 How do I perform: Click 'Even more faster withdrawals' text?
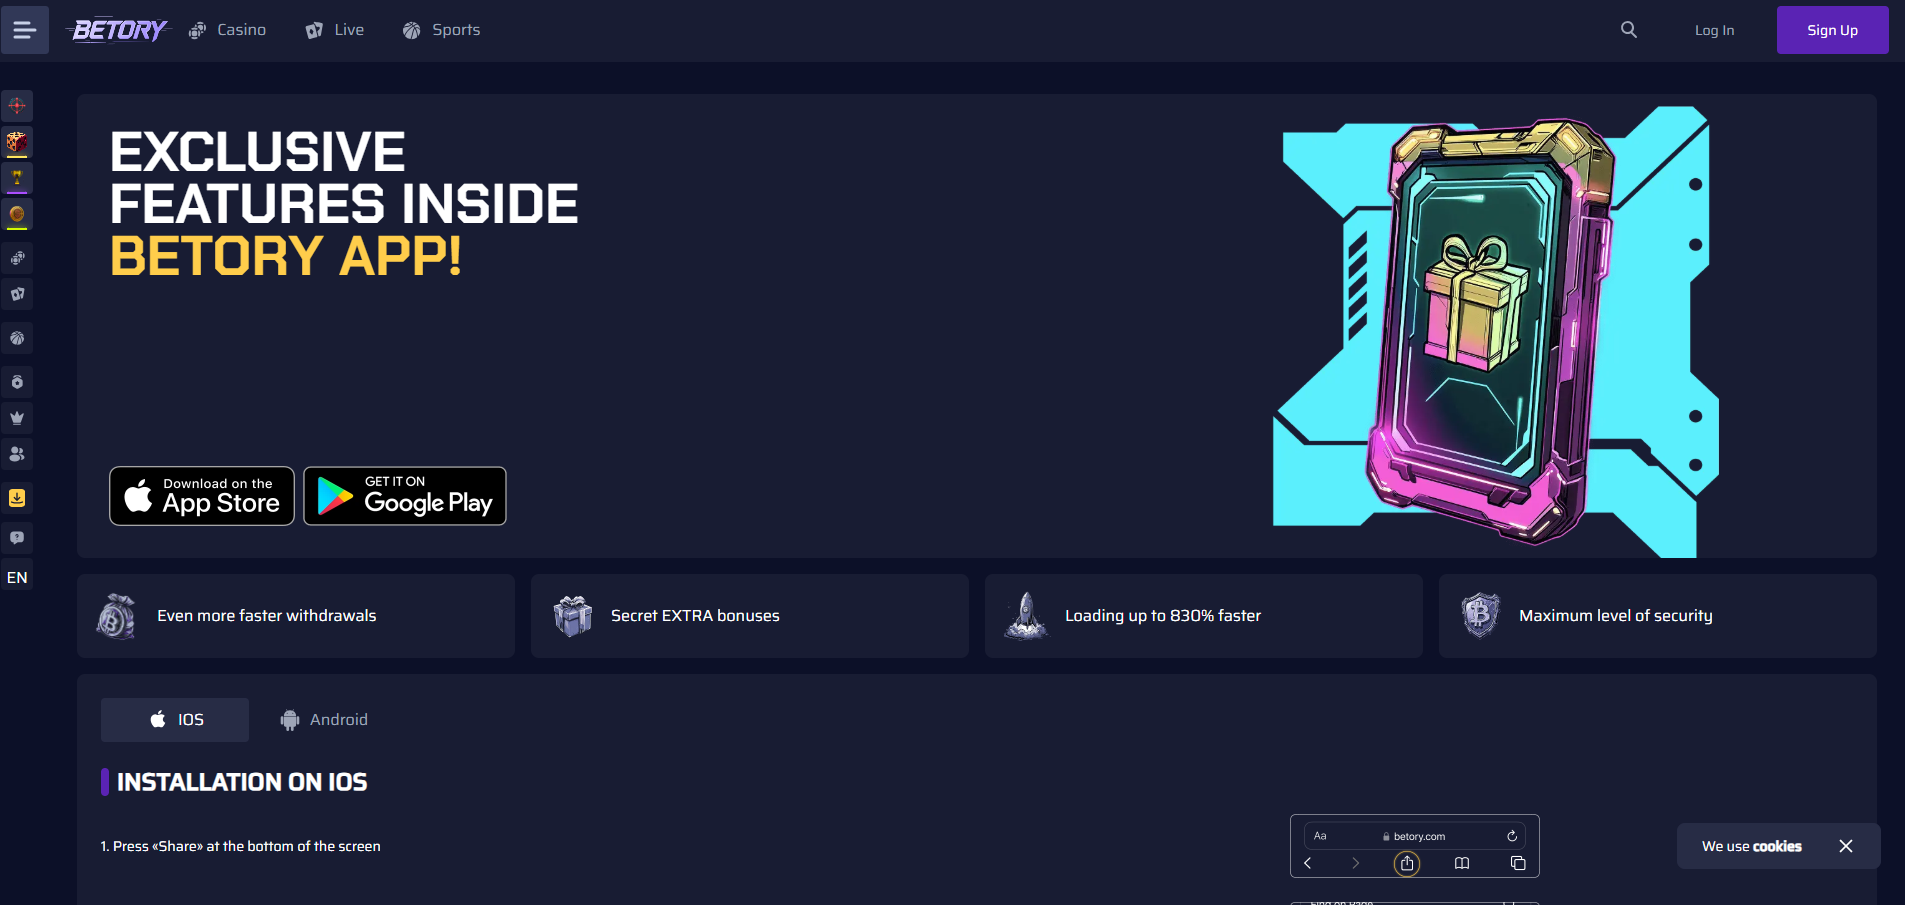tap(267, 616)
